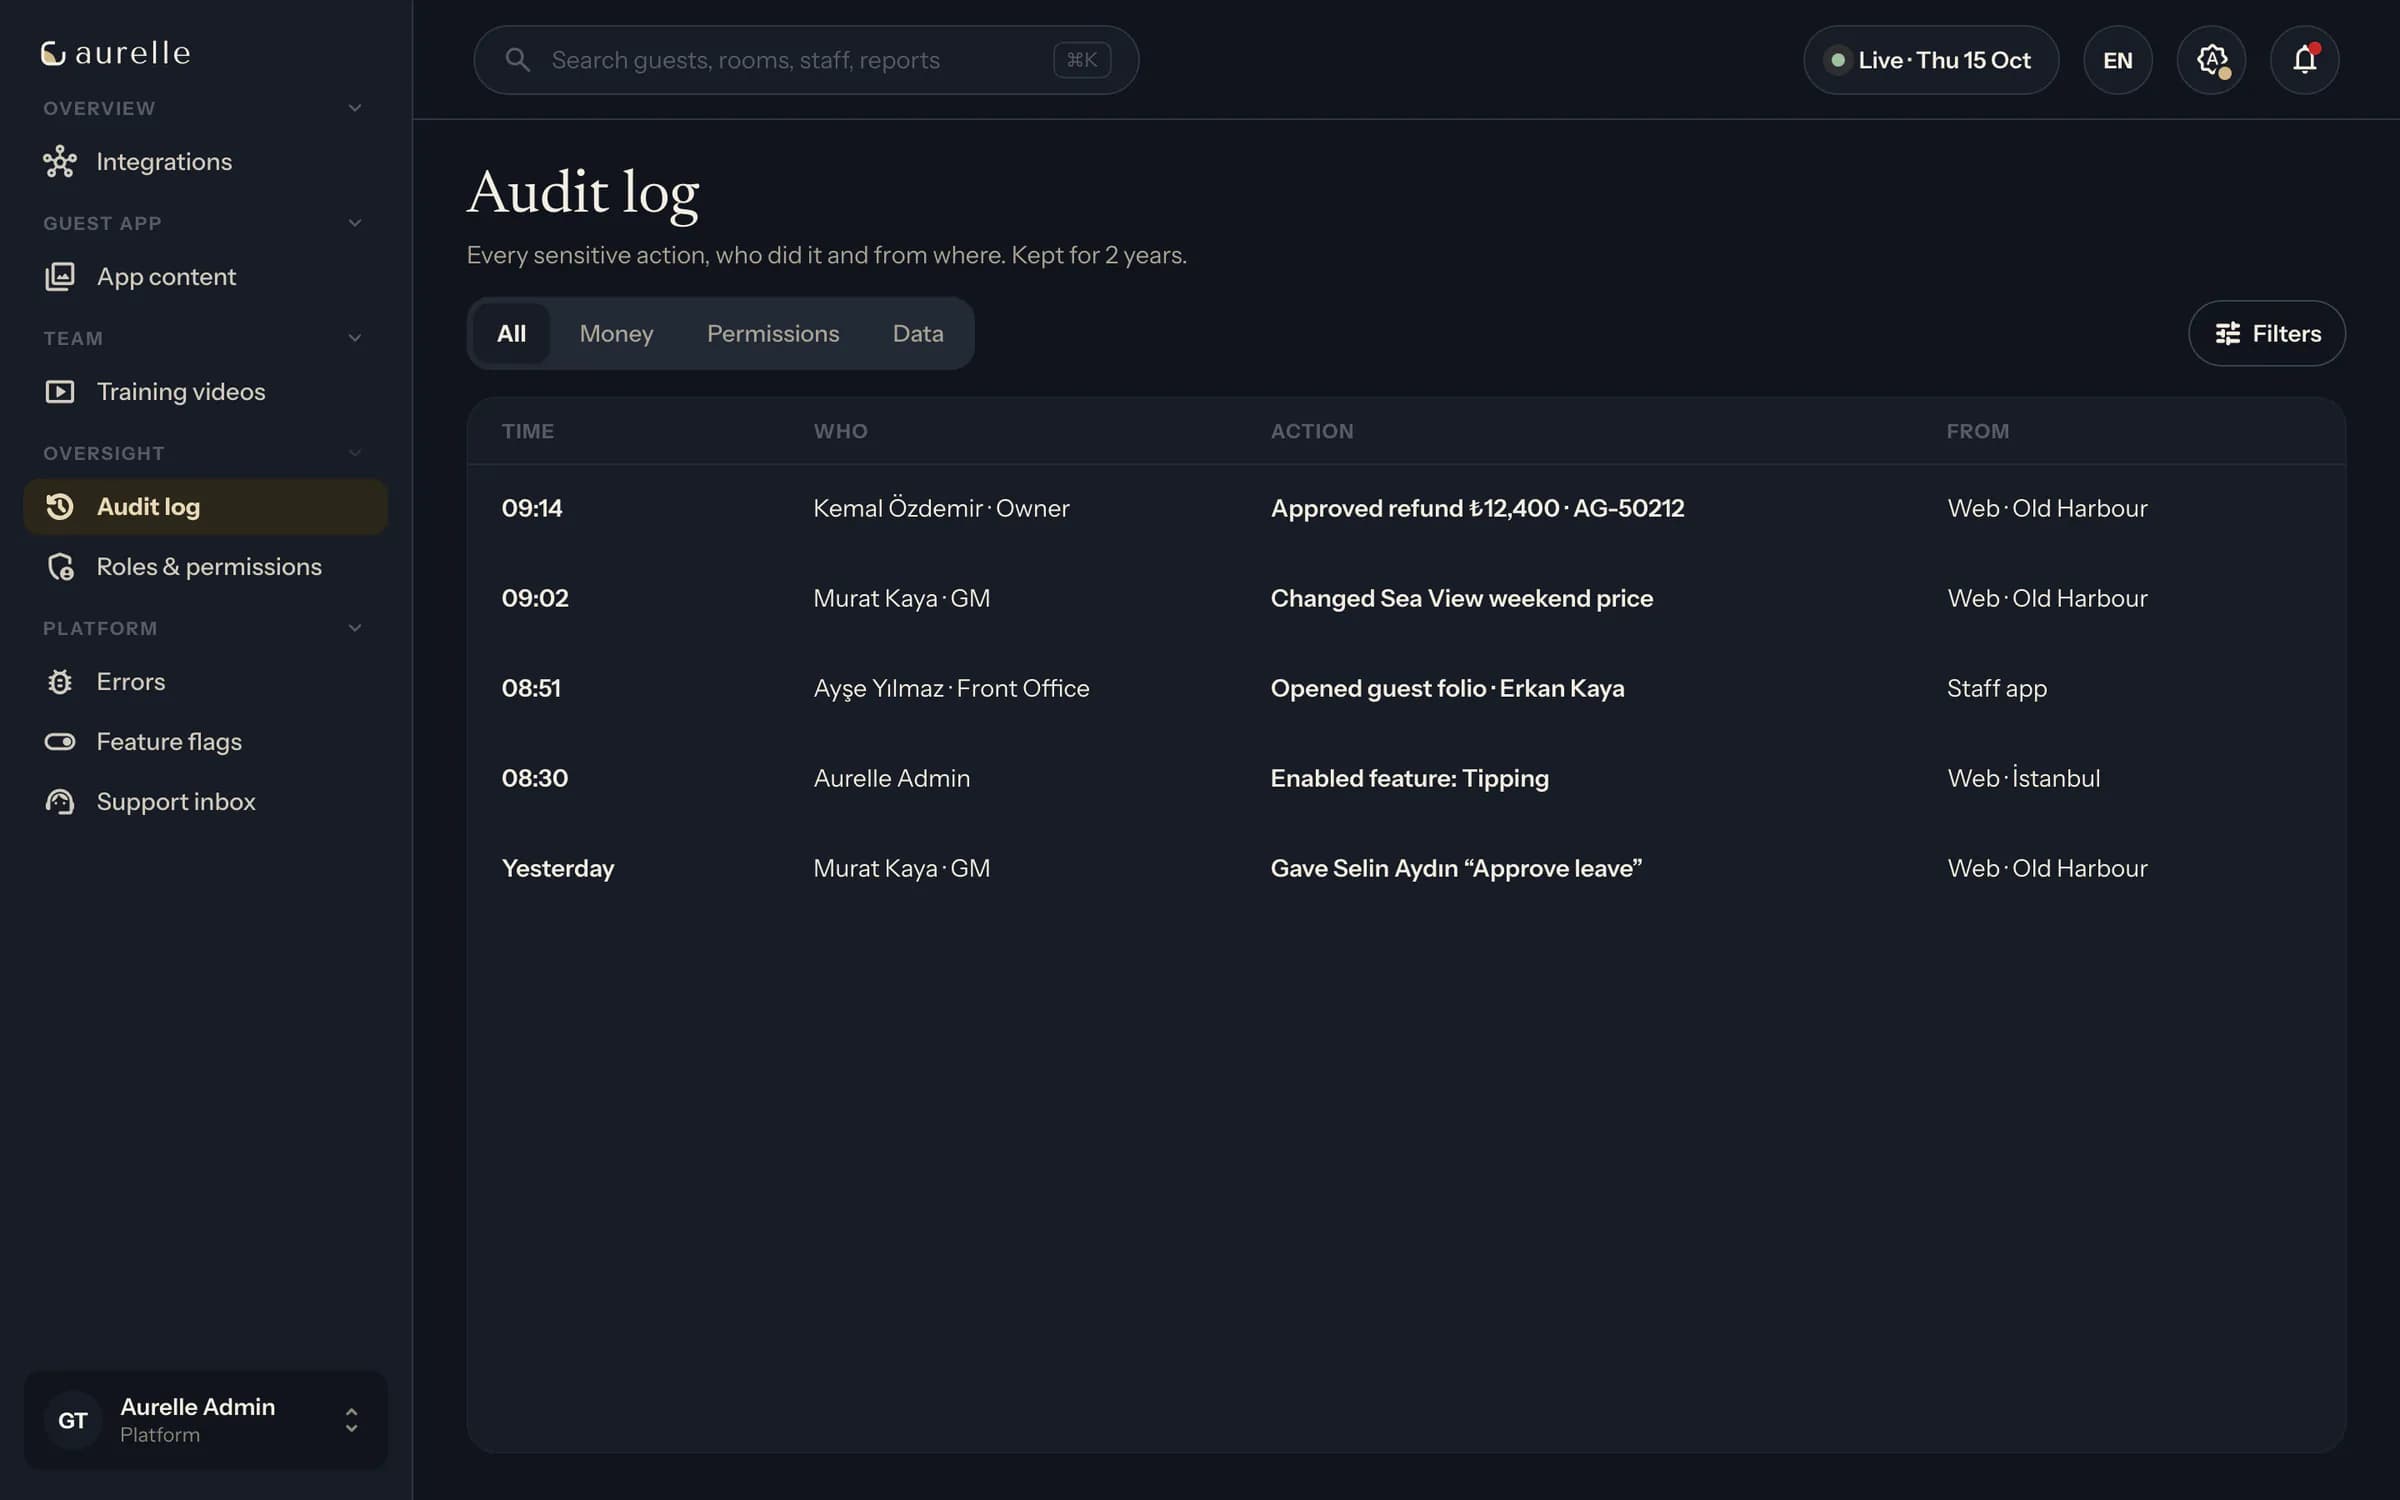The width and height of the screenshot is (2400, 1500).
Task: Open Feature flags page
Action: (205, 742)
